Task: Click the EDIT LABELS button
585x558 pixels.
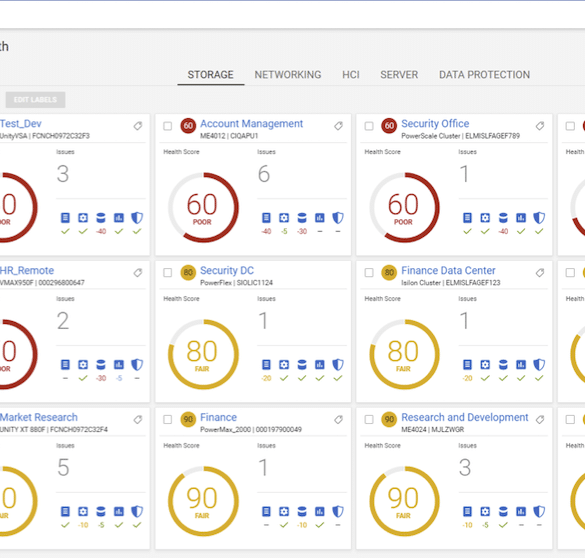Action: tap(35, 100)
